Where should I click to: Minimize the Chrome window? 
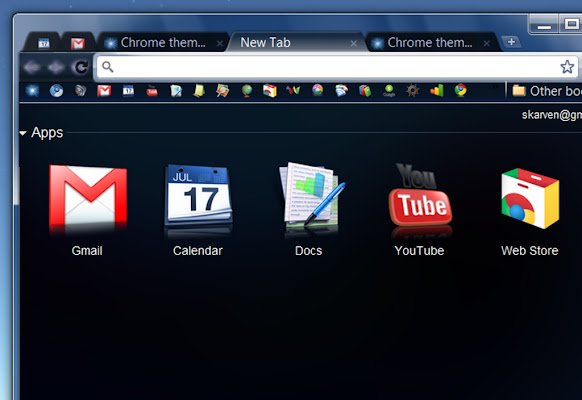coord(544,25)
